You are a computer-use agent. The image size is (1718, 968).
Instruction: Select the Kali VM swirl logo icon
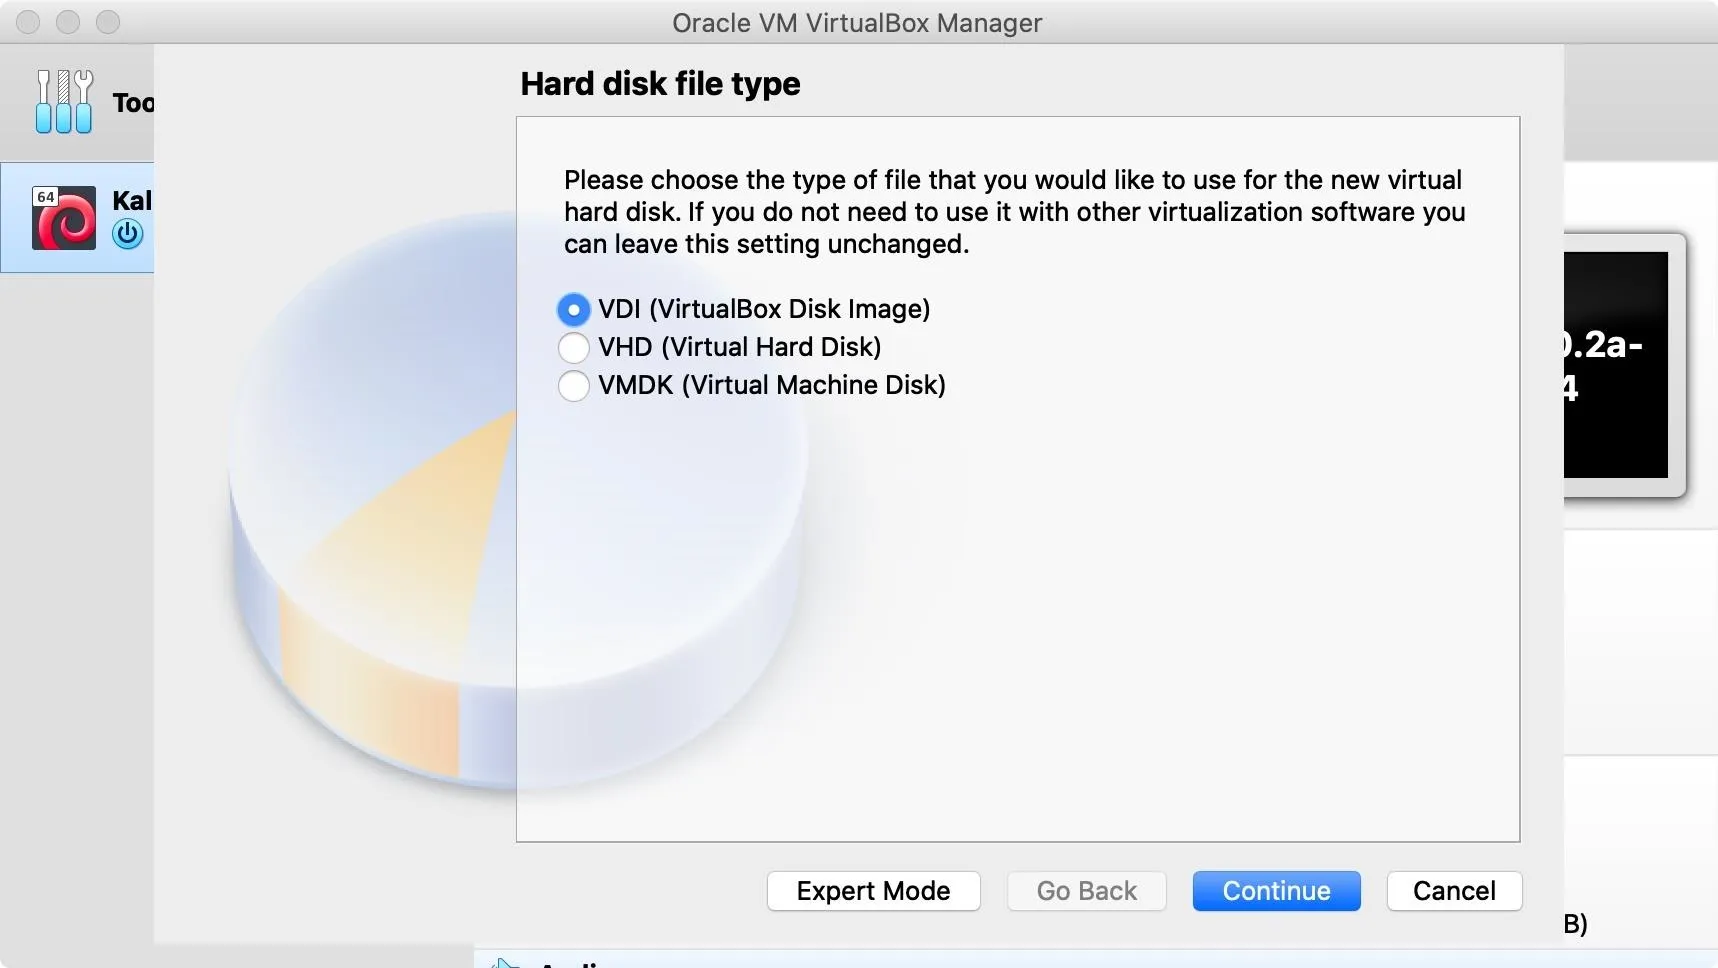65,218
